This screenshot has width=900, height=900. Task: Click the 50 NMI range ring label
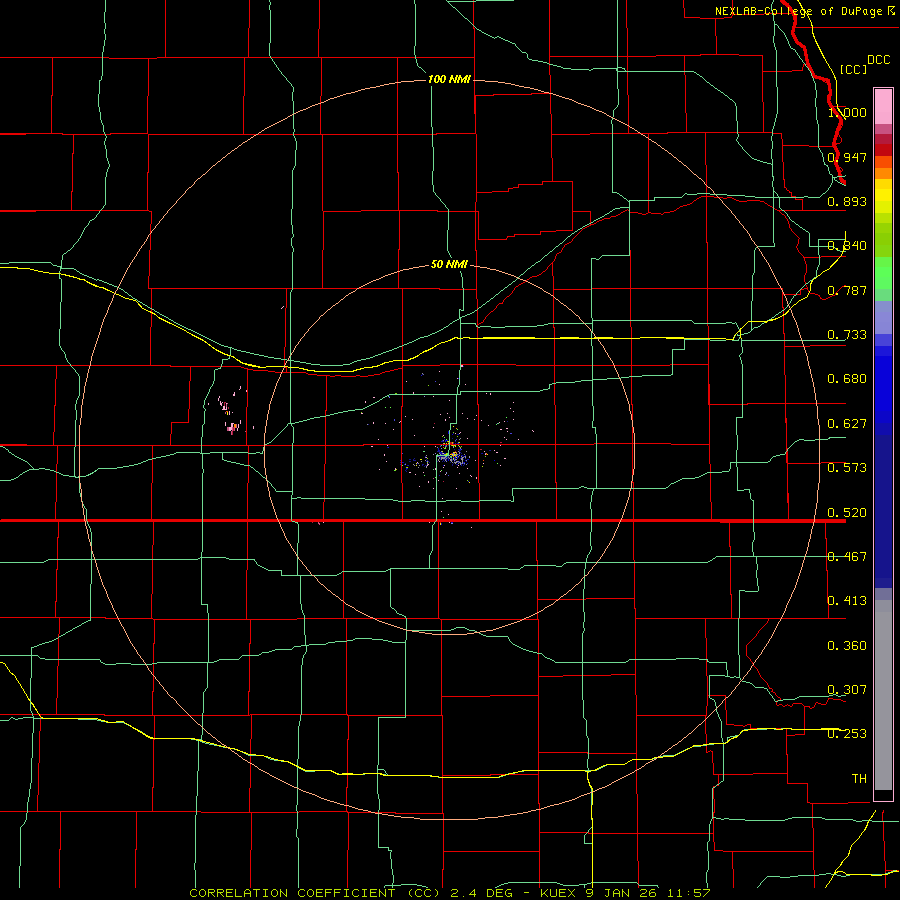point(449,264)
